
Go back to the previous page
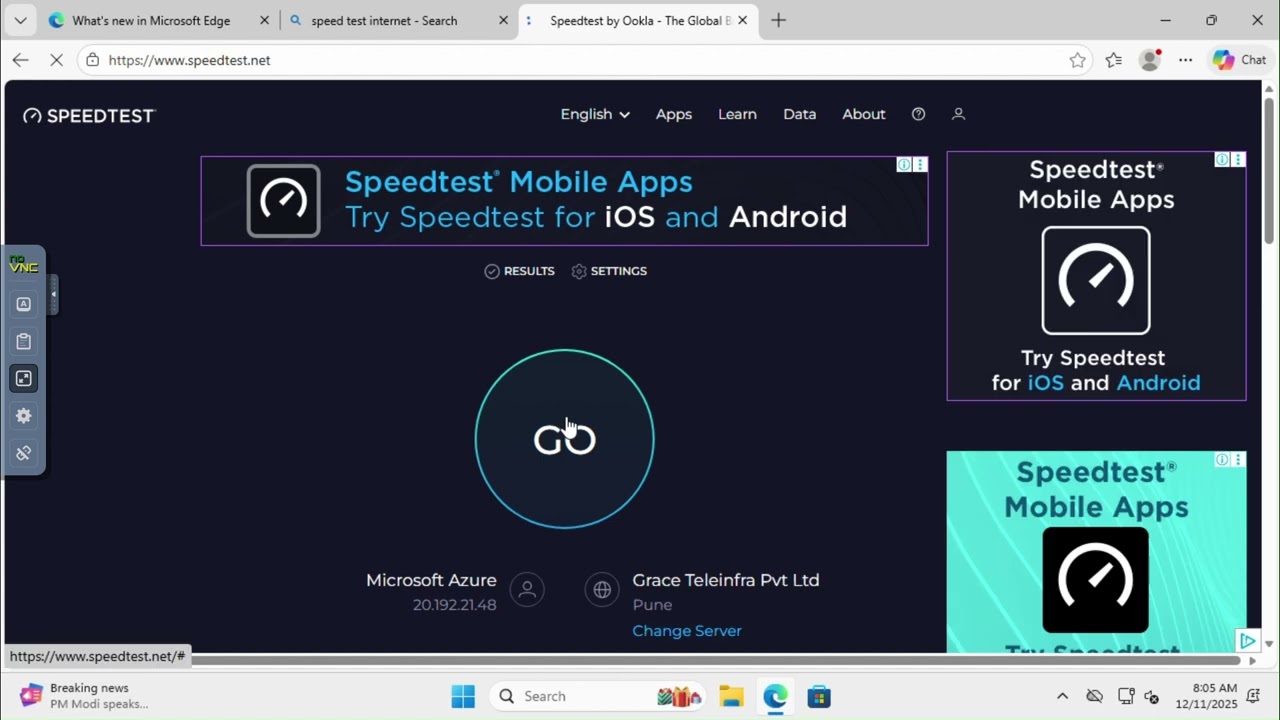20,60
